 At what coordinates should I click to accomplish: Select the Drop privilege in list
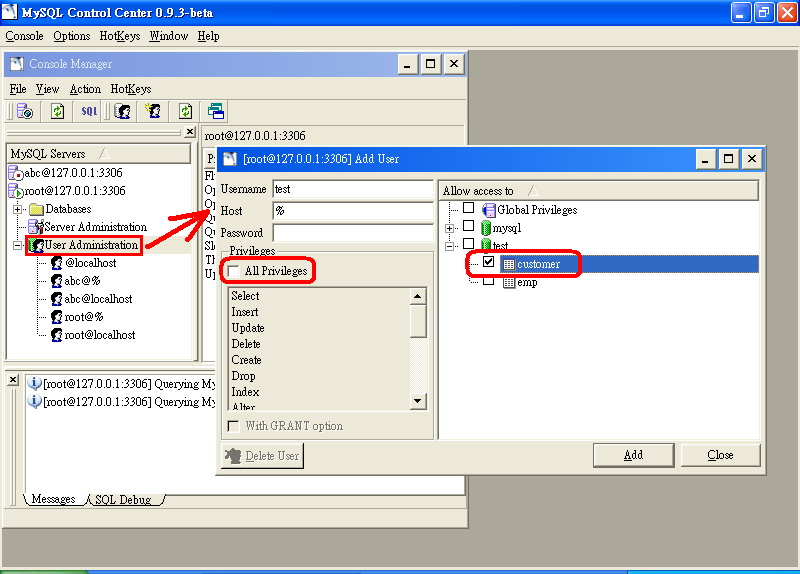[243, 376]
